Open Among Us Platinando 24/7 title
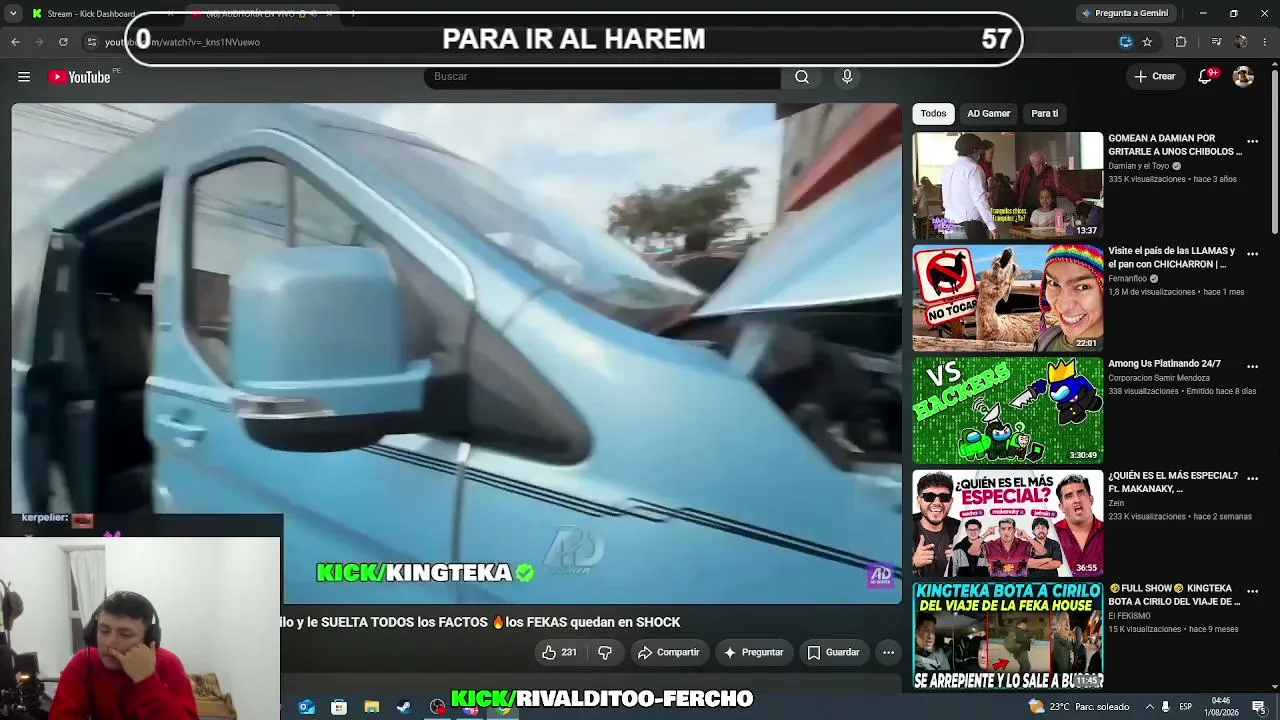This screenshot has width=1280, height=720. pyautogui.click(x=1164, y=364)
